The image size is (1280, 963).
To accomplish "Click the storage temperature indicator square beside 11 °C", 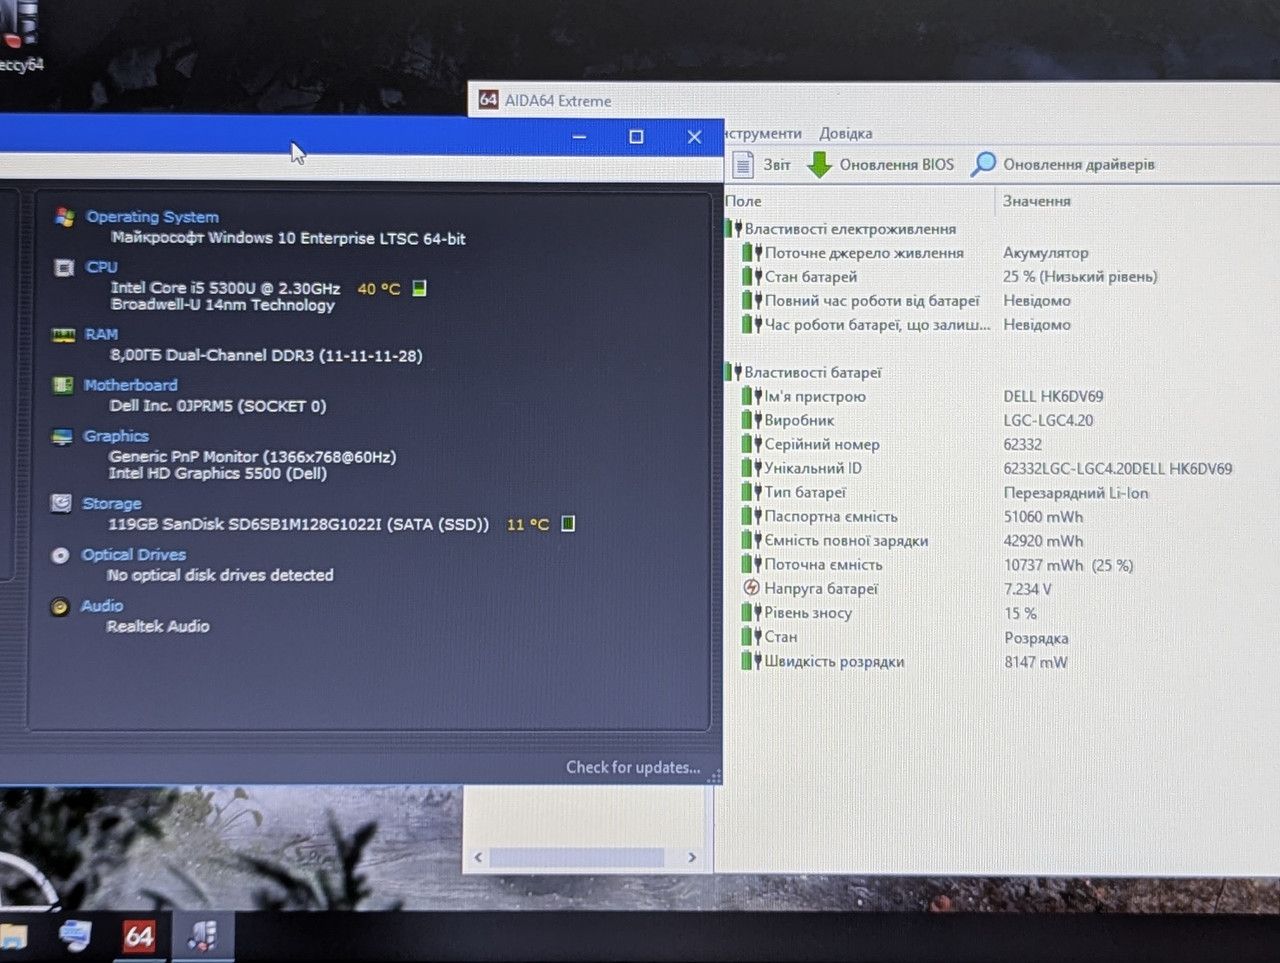I will coord(568,523).
